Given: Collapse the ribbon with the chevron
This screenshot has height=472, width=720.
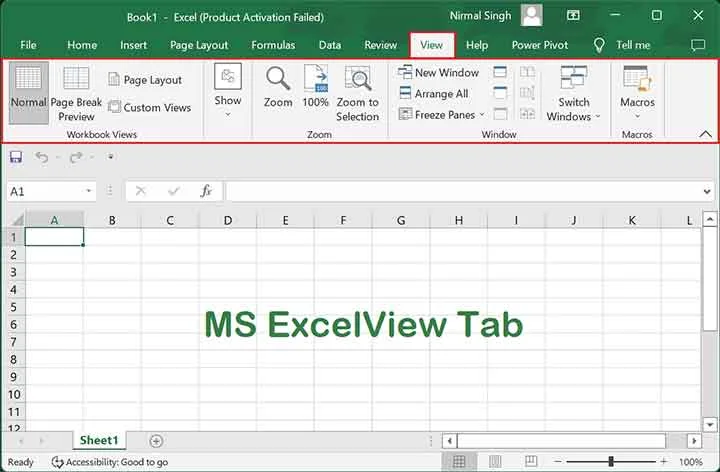Looking at the screenshot, I should tap(705, 134).
